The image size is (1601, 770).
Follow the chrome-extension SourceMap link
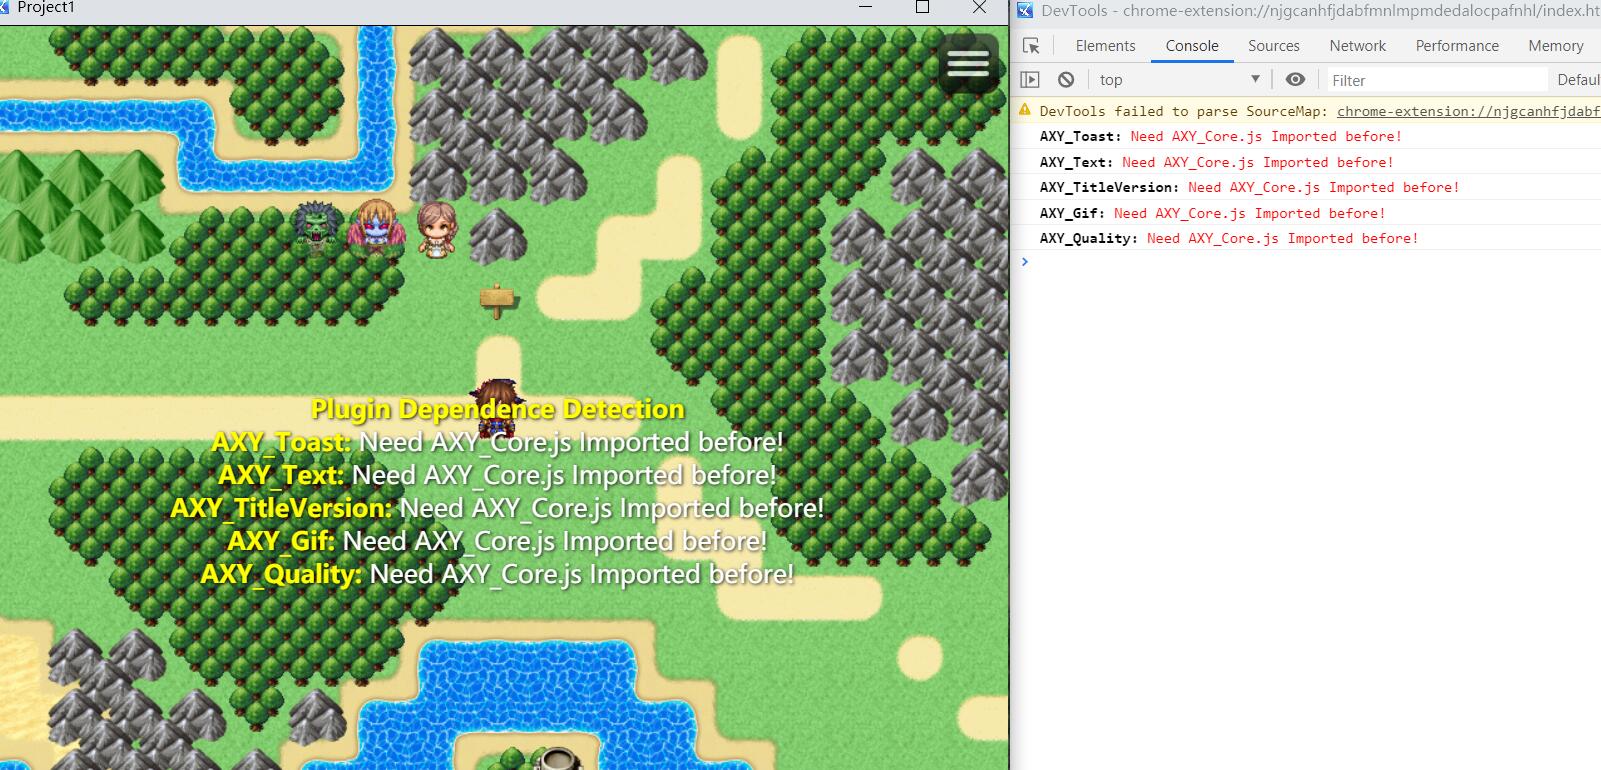[1468, 111]
